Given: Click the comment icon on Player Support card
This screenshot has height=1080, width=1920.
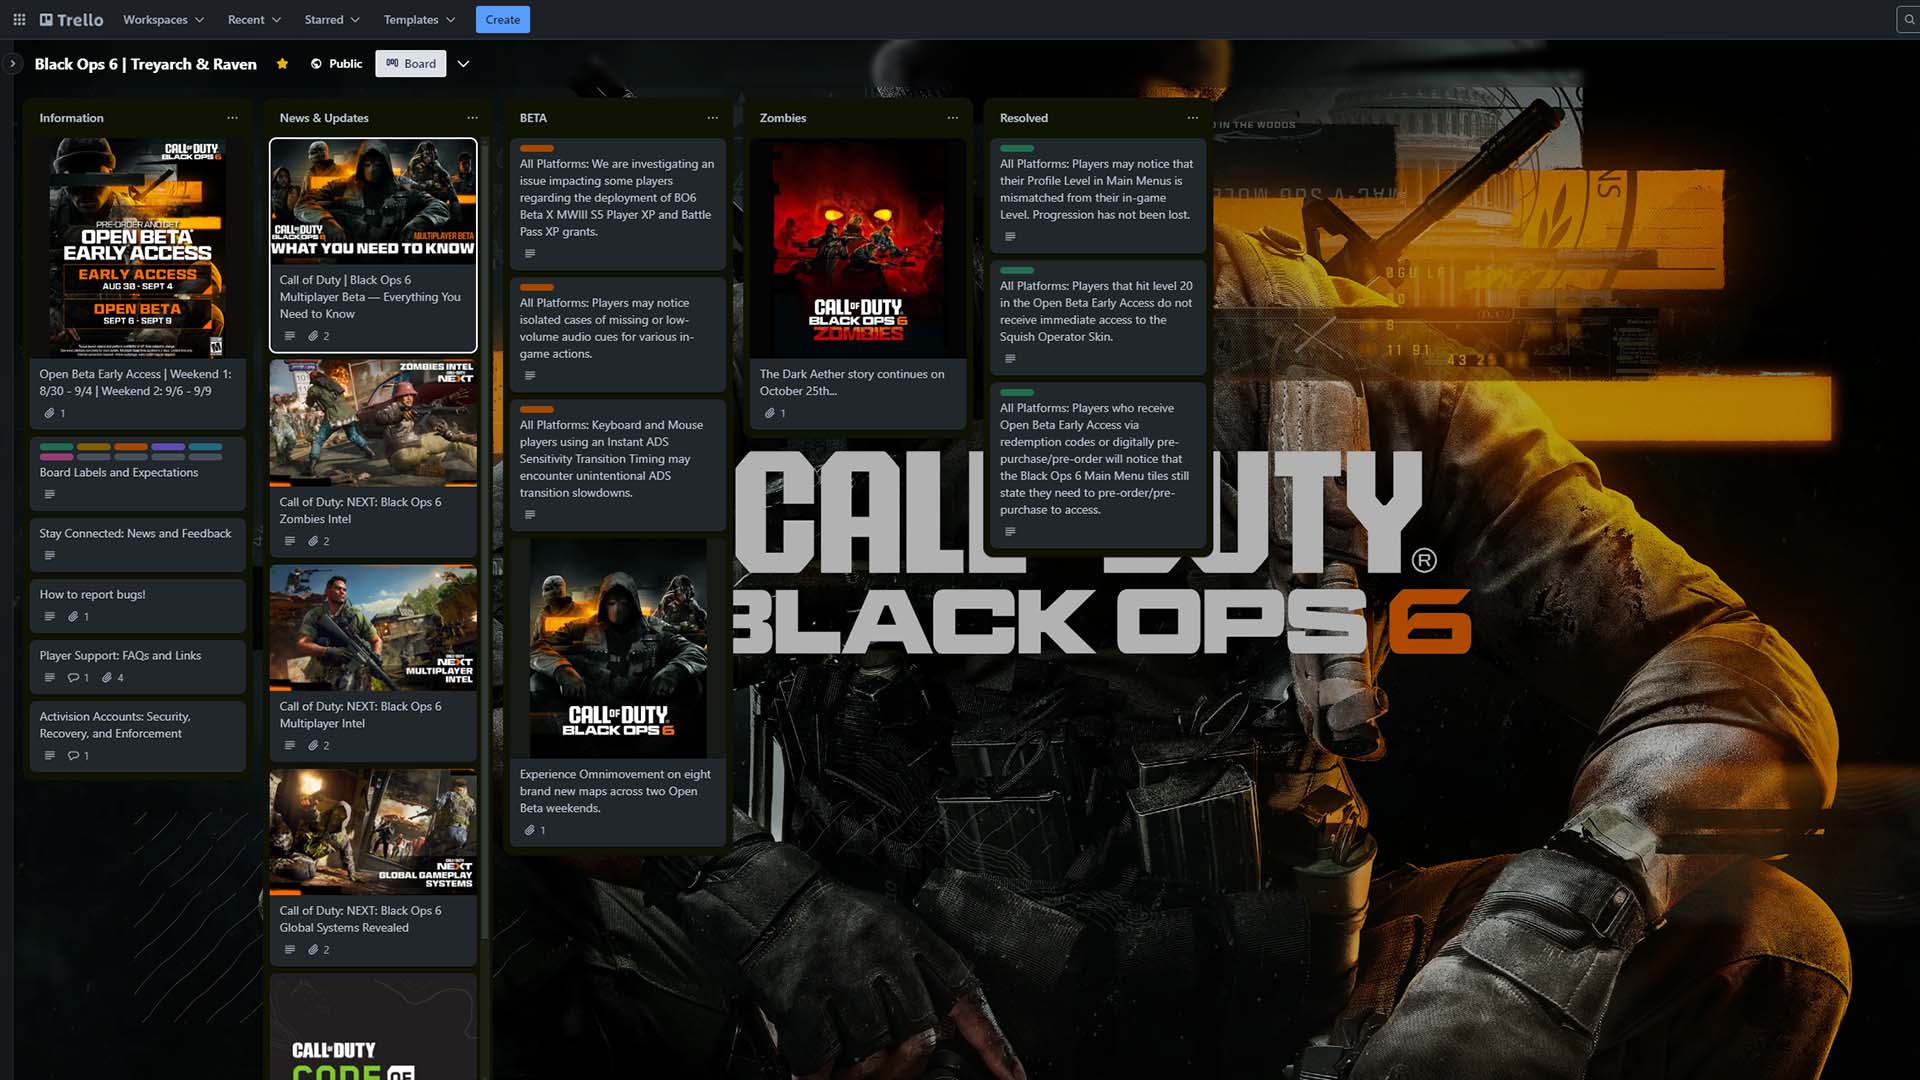Looking at the screenshot, I should click(72, 677).
